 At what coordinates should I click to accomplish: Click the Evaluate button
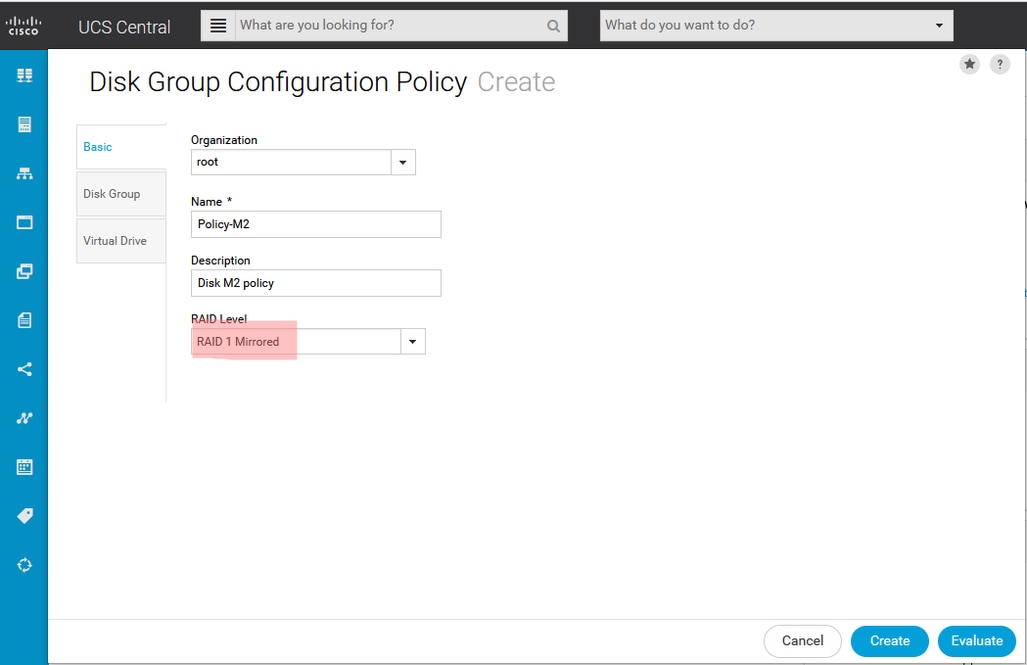point(977,641)
